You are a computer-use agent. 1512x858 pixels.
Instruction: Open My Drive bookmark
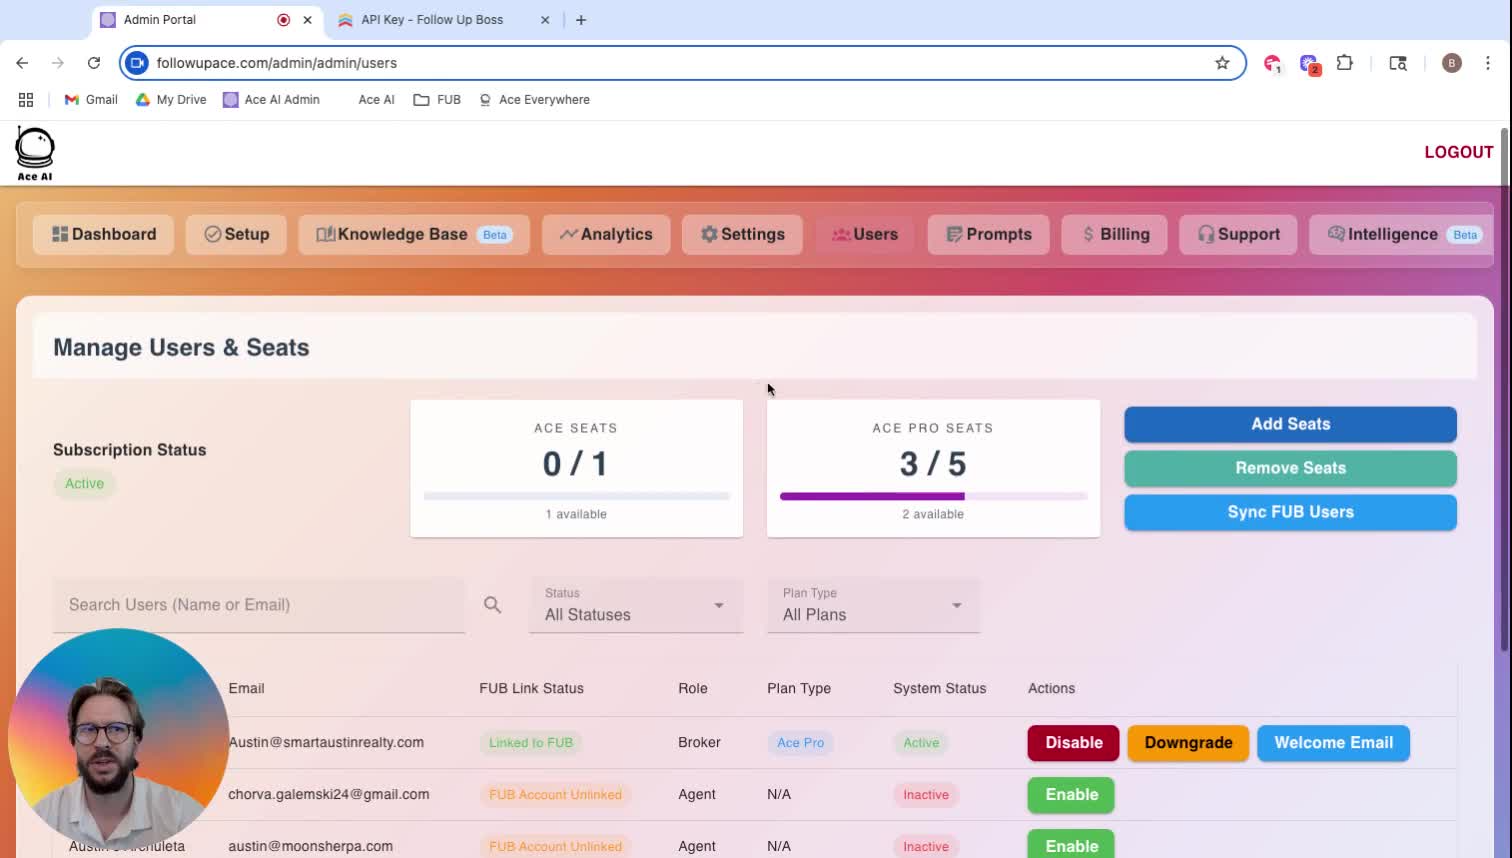171,100
